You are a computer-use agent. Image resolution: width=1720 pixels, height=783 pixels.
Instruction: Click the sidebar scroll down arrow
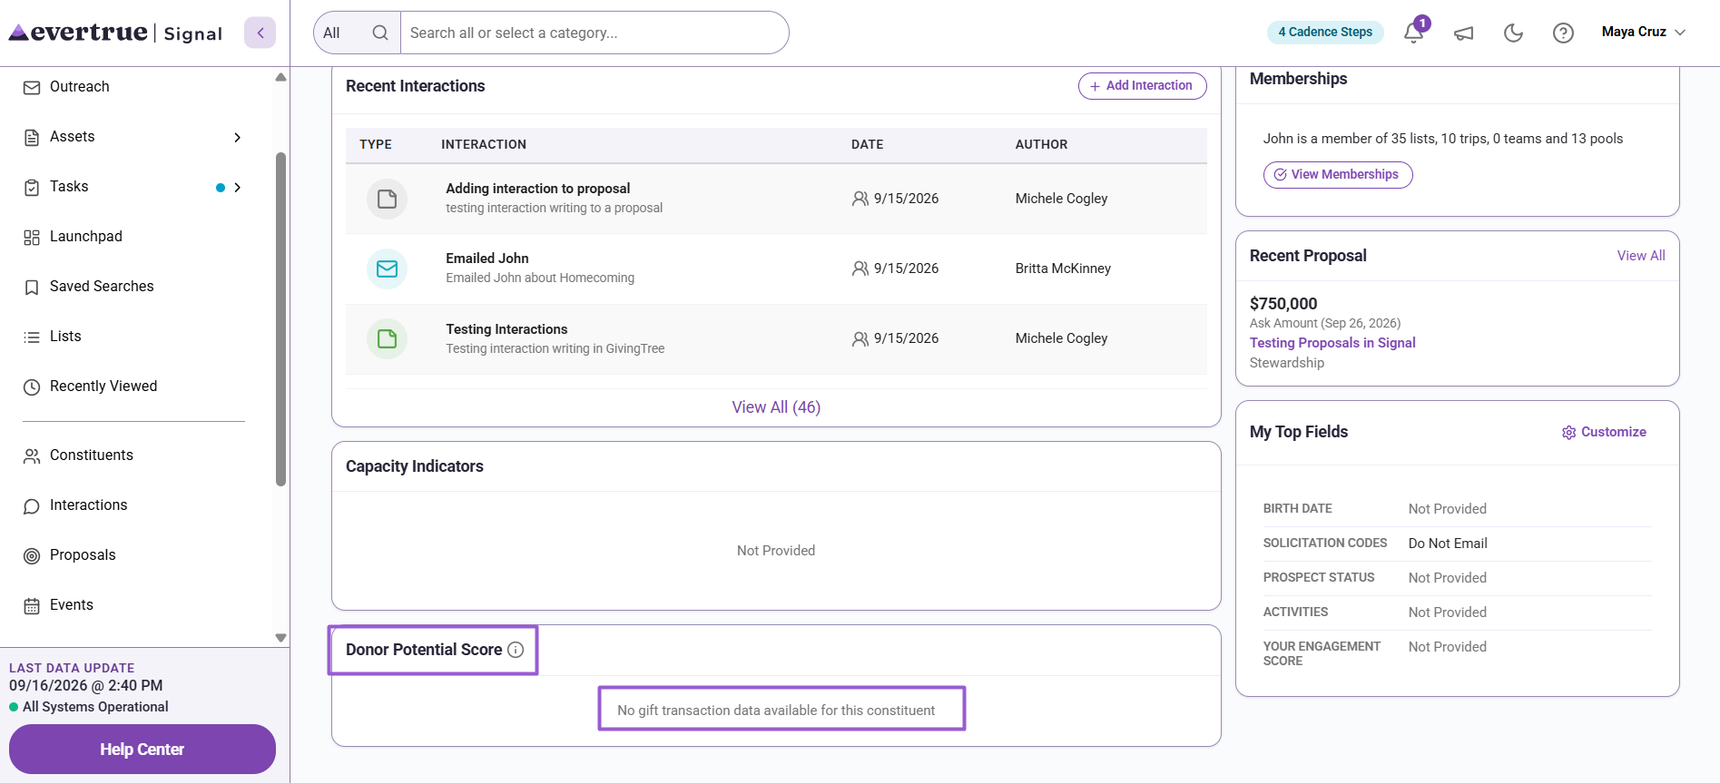coord(281,638)
